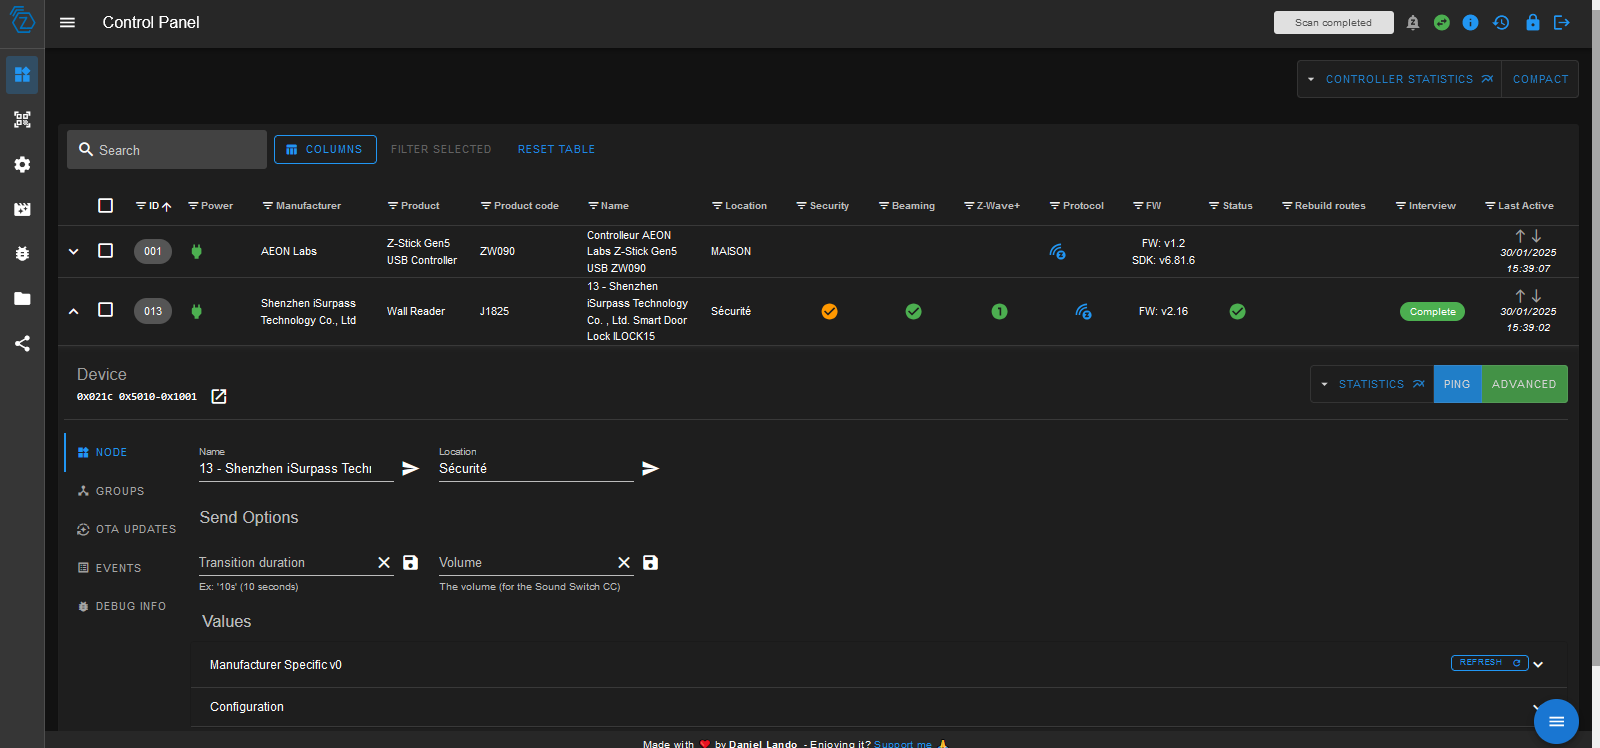This screenshot has width=1600, height=748.
Task: Click the logout icon in top bar
Action: click(1561, 22)
